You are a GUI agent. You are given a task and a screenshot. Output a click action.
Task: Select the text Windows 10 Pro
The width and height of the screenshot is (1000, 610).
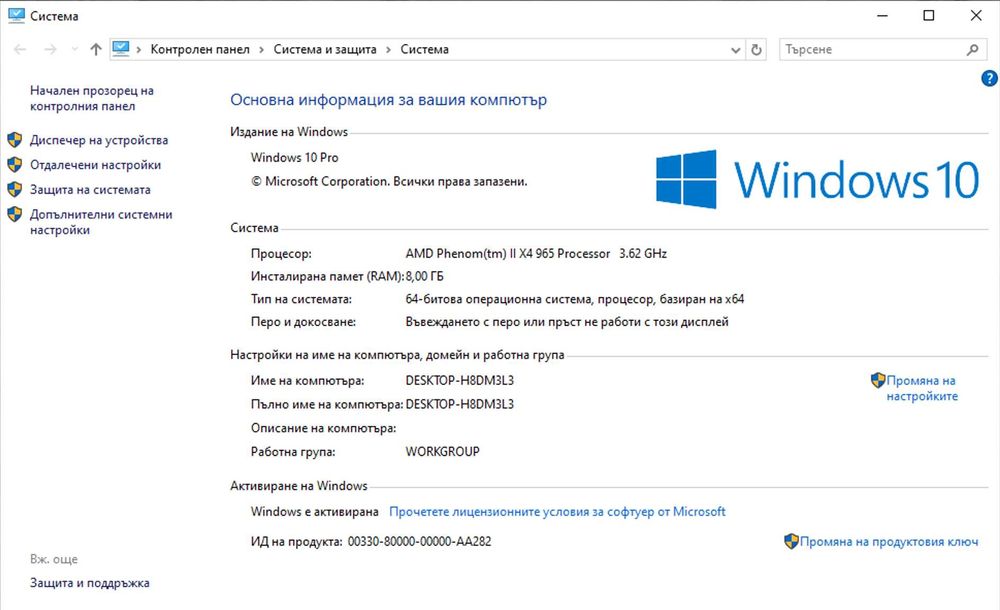click(294, 157)
